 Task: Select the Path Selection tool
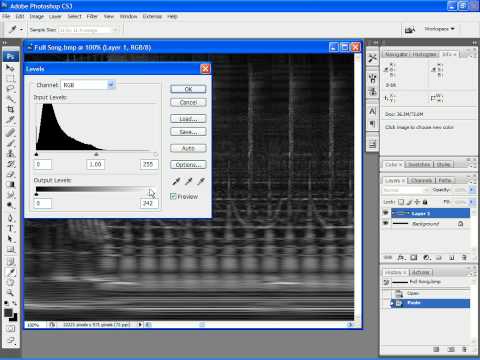click(x=10, y=239)
